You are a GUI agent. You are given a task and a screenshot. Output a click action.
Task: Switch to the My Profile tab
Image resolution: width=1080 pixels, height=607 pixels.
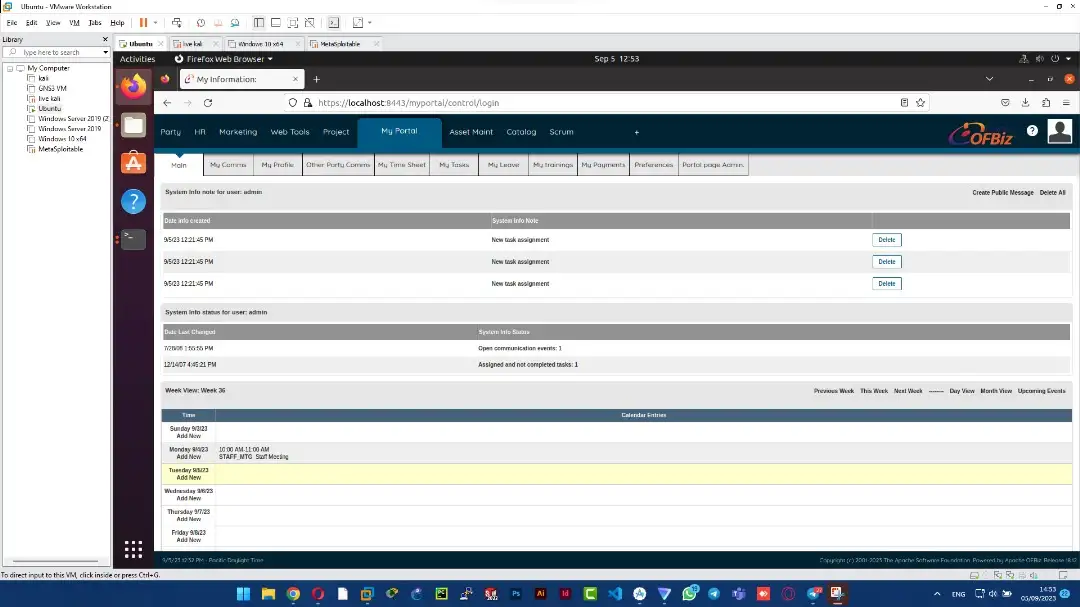coord(279,165)
